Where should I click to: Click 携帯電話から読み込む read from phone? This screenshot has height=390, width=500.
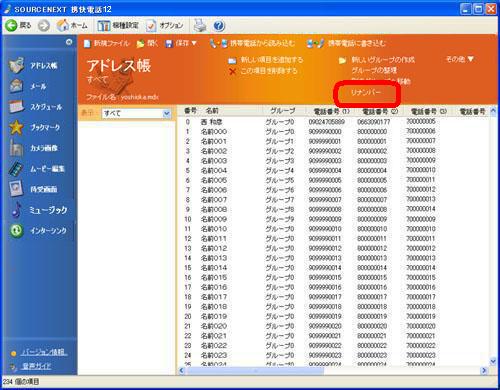click(x=252, y=43)
